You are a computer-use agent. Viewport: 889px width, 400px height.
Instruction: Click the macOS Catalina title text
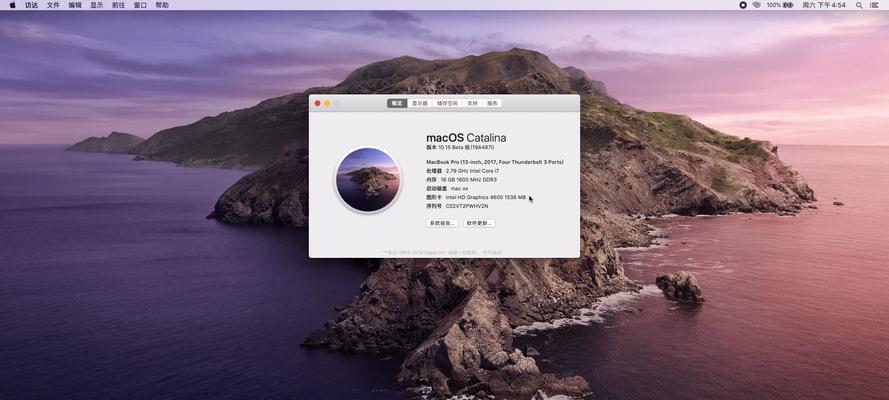point(466,138)
